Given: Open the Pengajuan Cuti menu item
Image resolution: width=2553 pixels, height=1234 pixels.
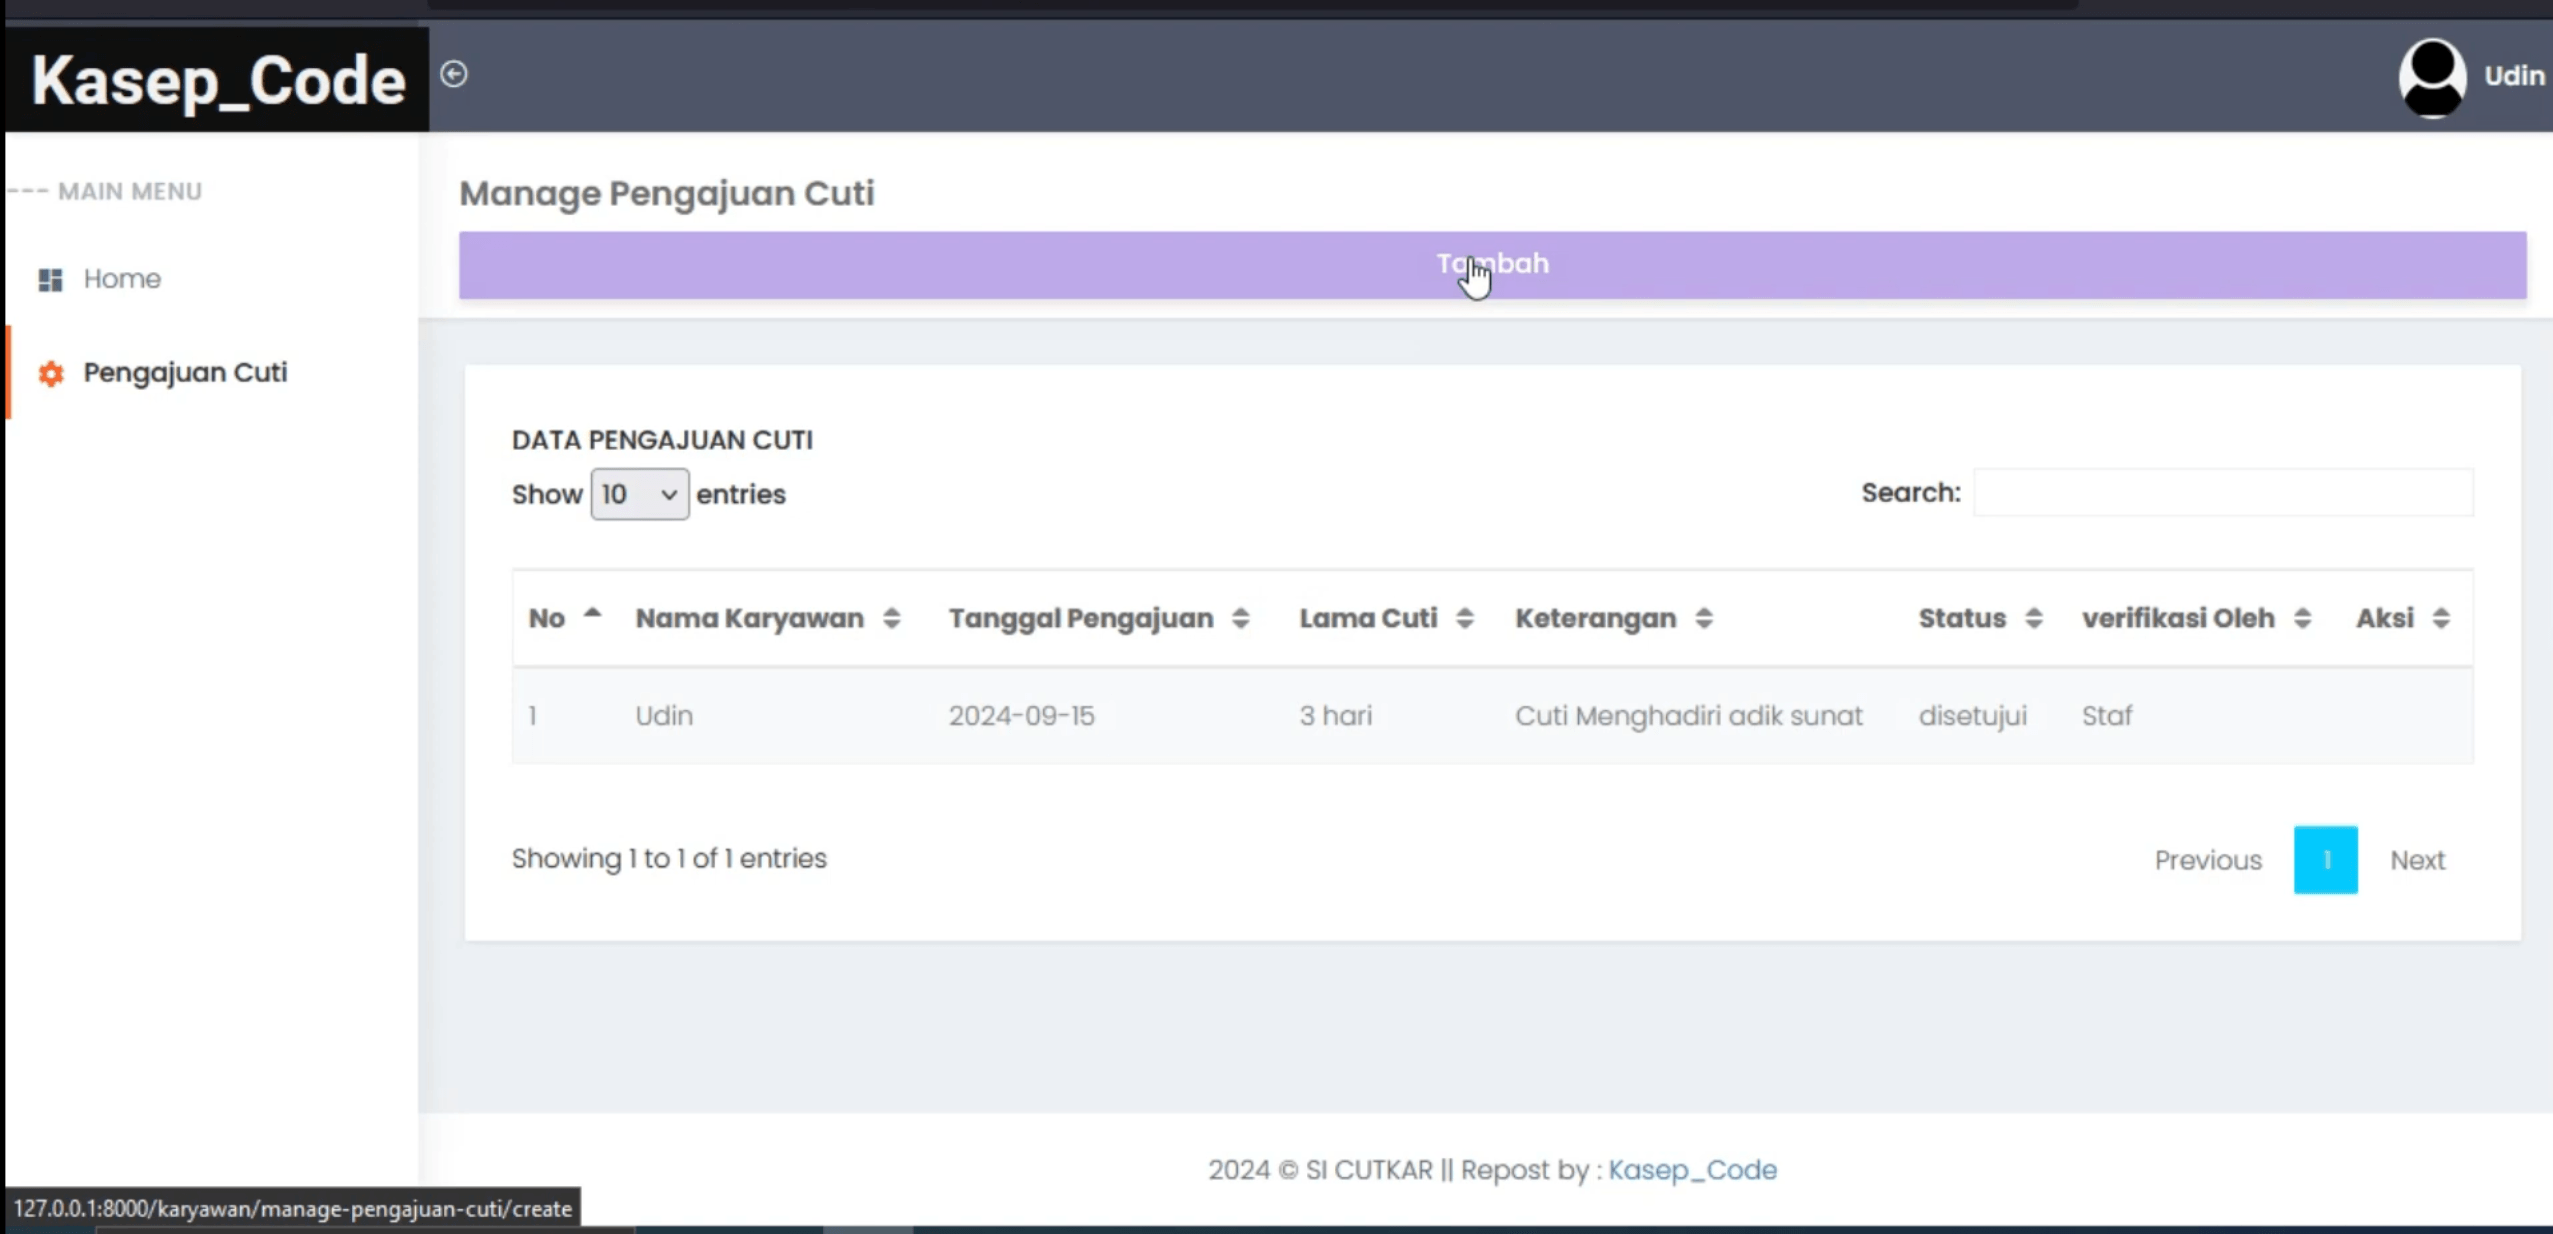Looking at the screenshot, I should tap(185, 373).
